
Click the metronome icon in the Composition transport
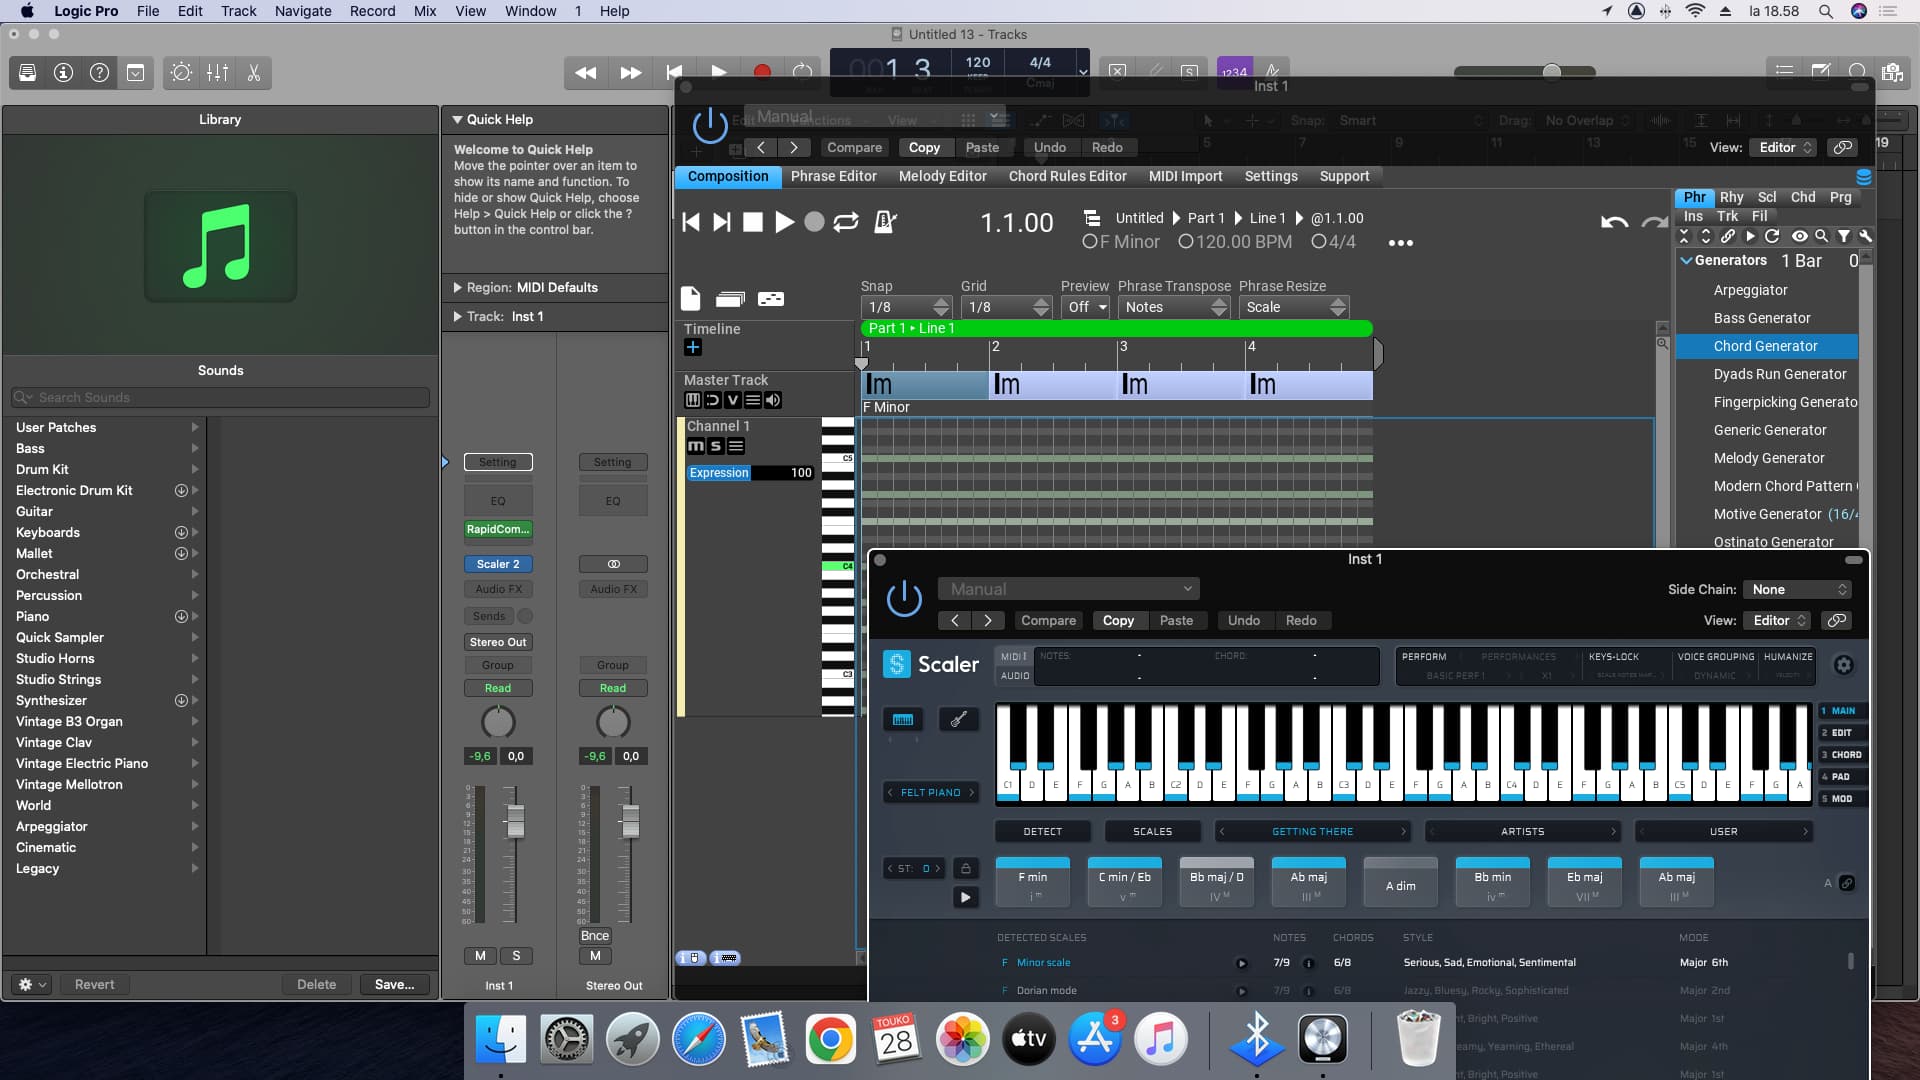885,222
